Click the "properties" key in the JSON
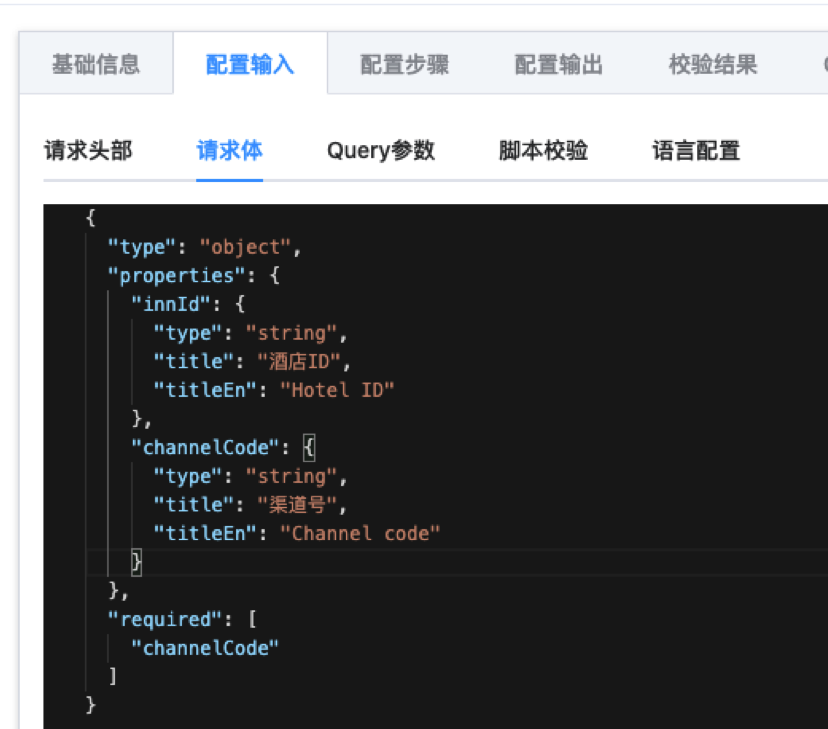This screenshot has height=729, width=828. pyautogui.click(x=175, y=275)
